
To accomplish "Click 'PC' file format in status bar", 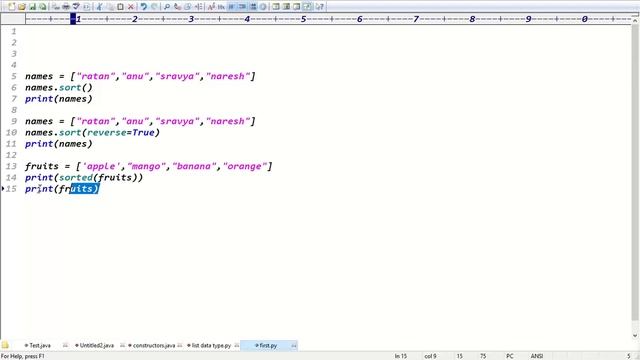I will [x=510, y=356].
